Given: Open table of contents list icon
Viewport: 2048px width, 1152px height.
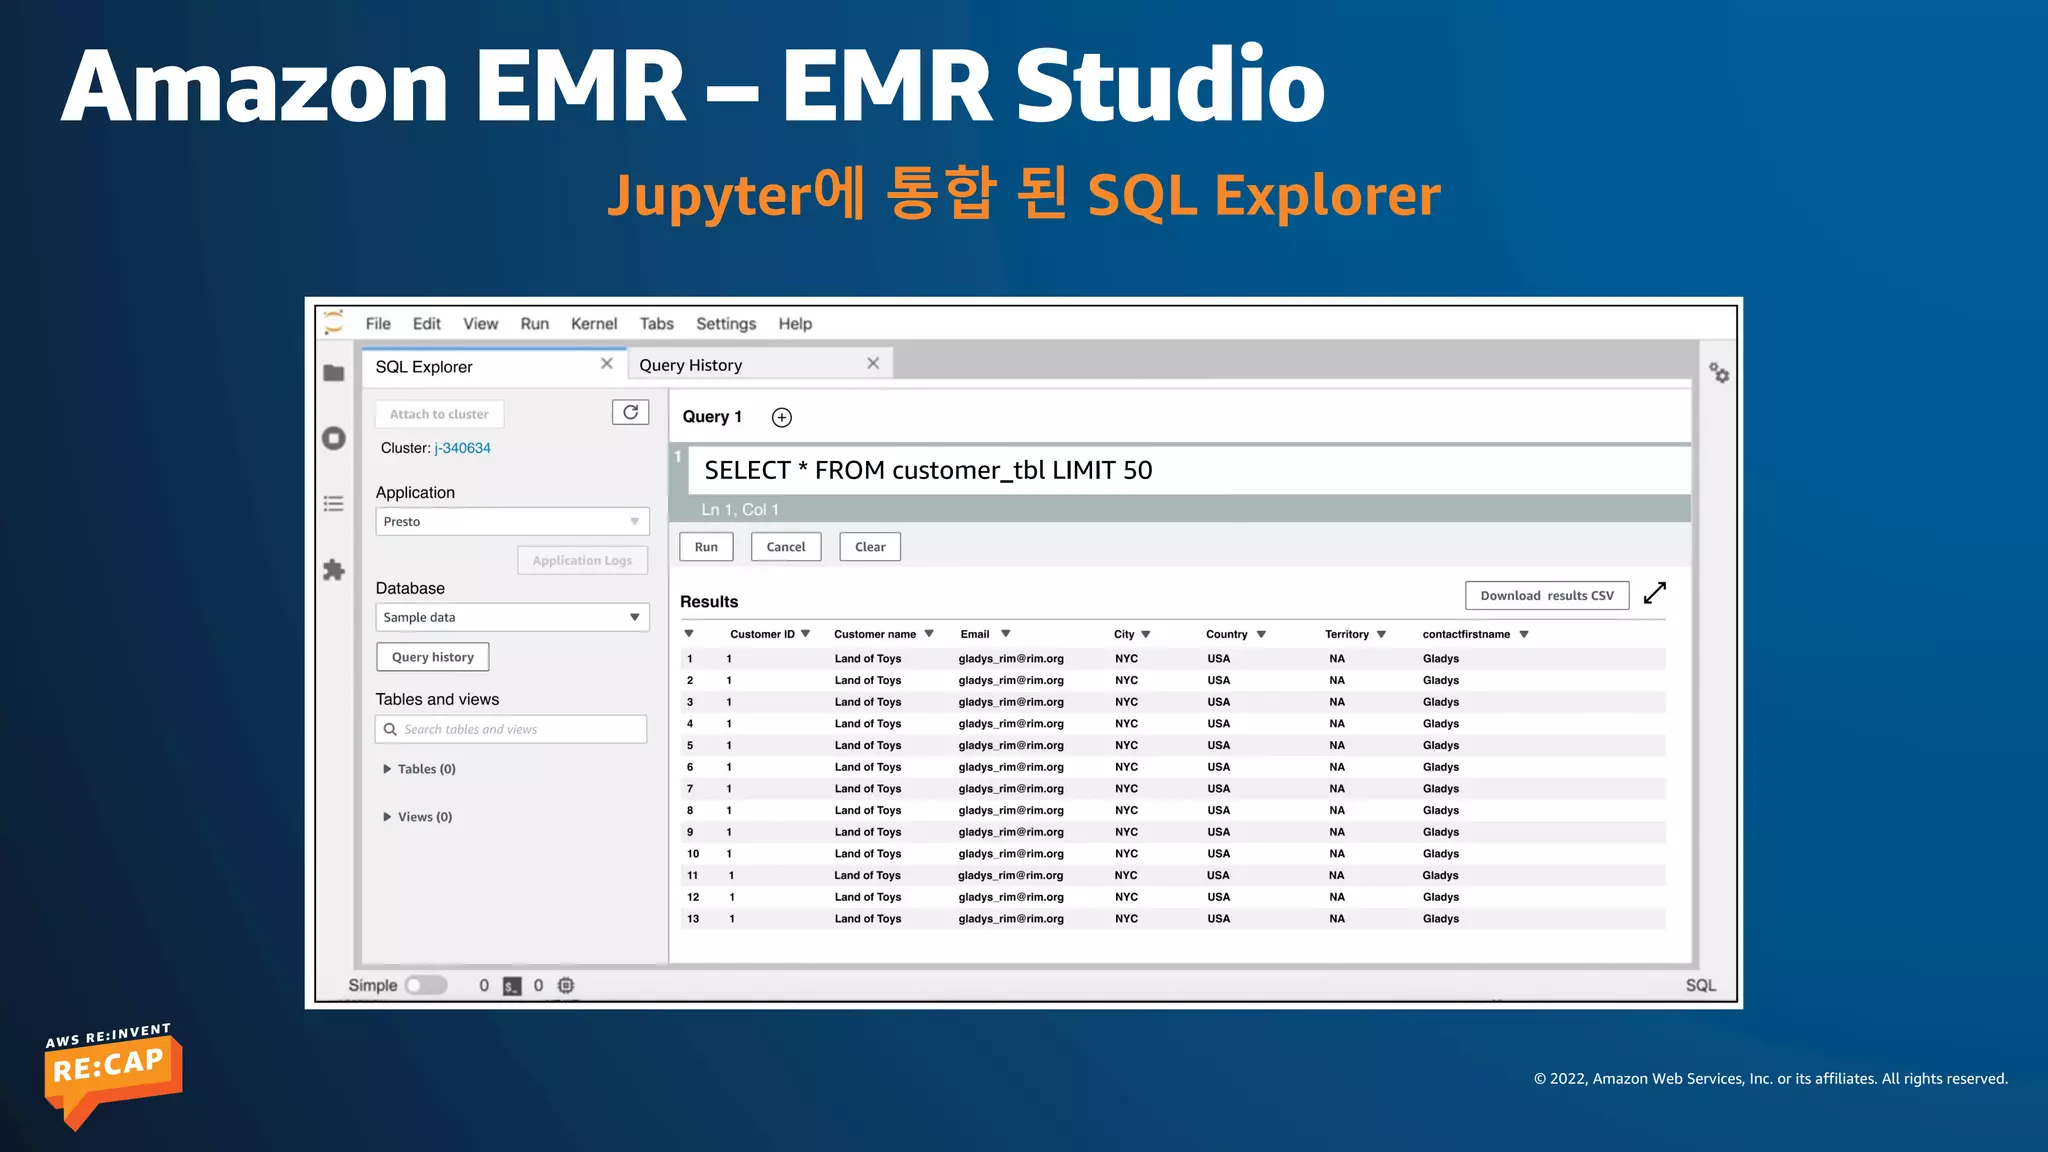Looking at the screenshot, I should (x=334, y=503).
